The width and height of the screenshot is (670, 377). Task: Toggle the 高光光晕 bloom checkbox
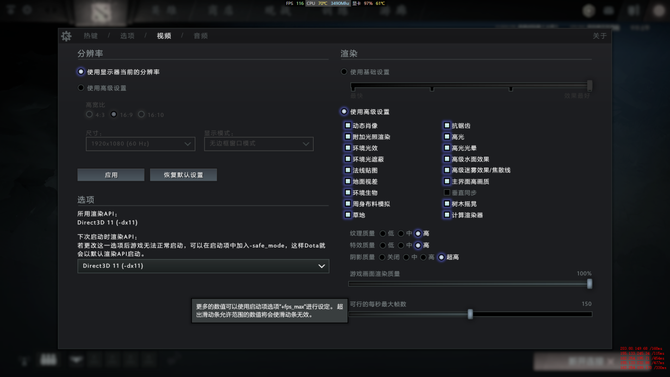tap(447, 148)
